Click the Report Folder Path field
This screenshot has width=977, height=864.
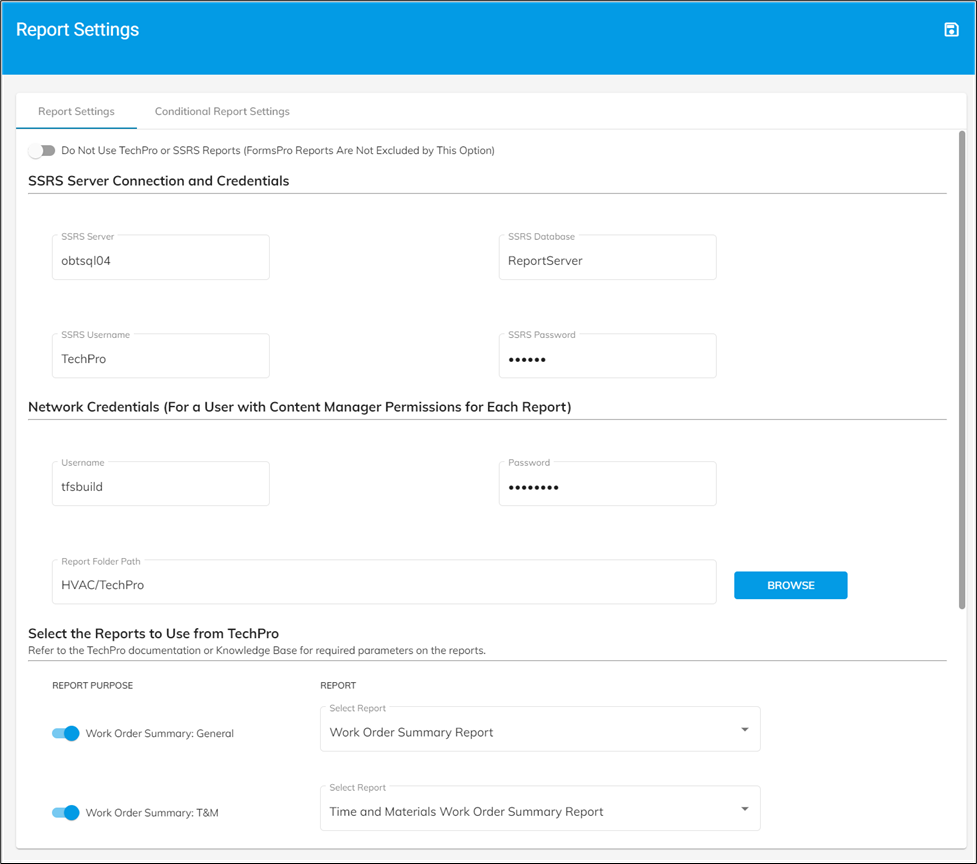point(384,582)
